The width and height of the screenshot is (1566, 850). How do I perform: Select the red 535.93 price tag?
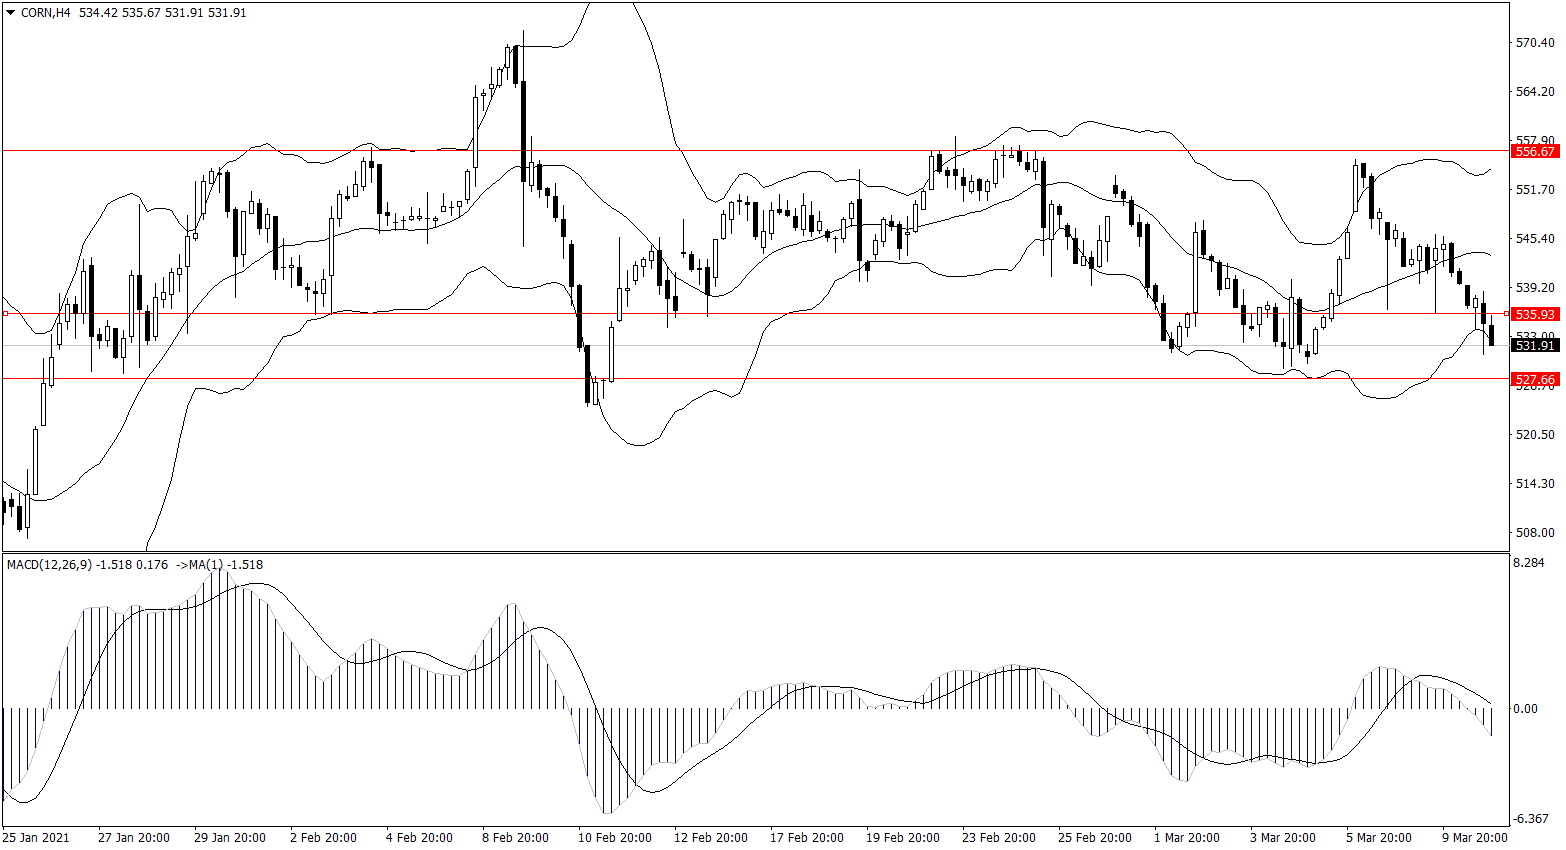coord(1535,314)
